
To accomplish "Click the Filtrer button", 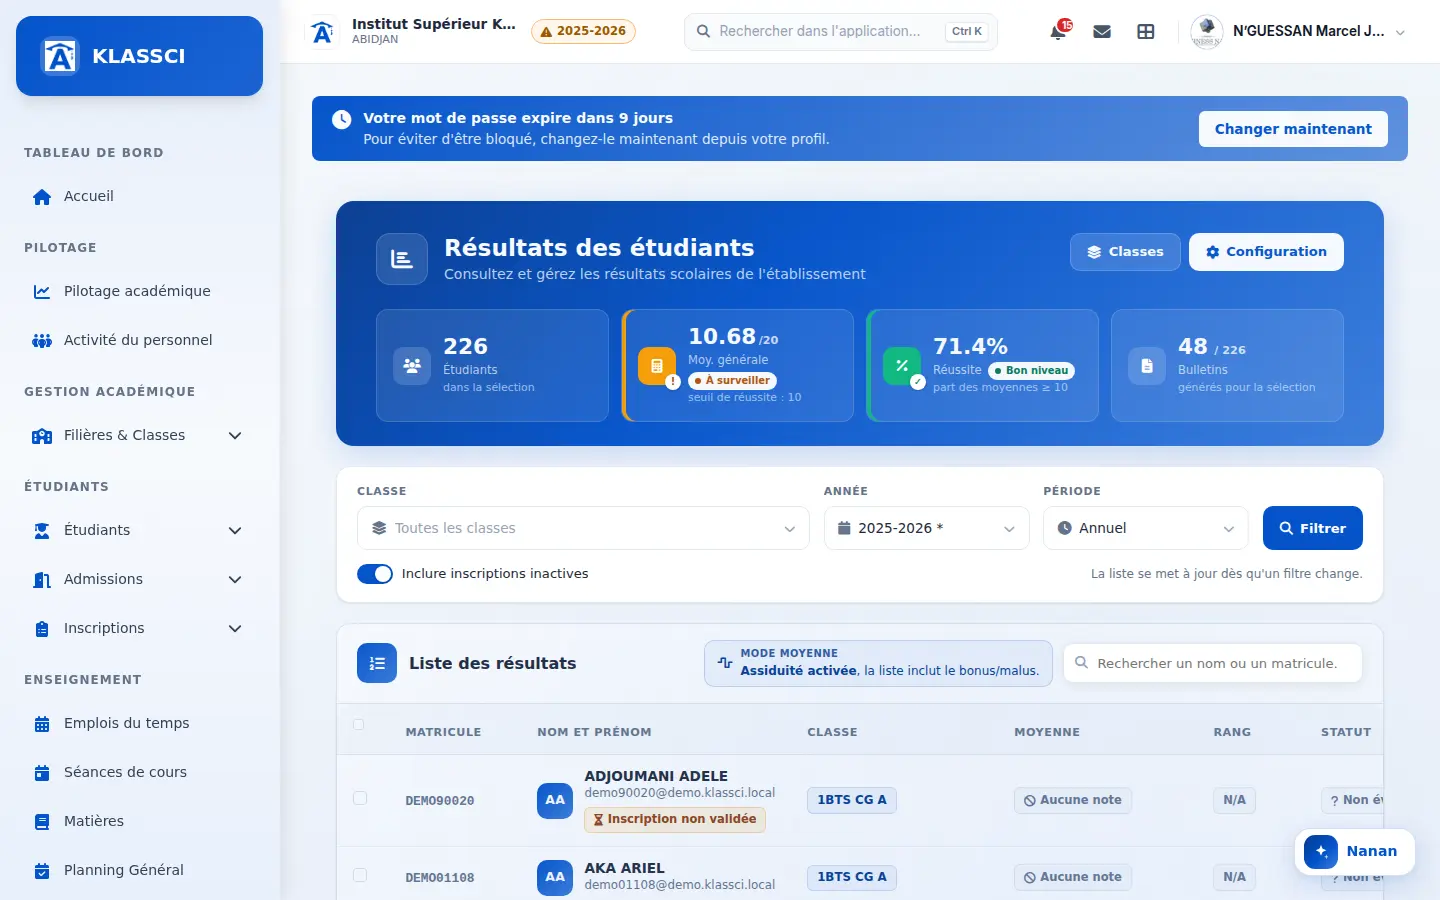I will (1313, 528).
